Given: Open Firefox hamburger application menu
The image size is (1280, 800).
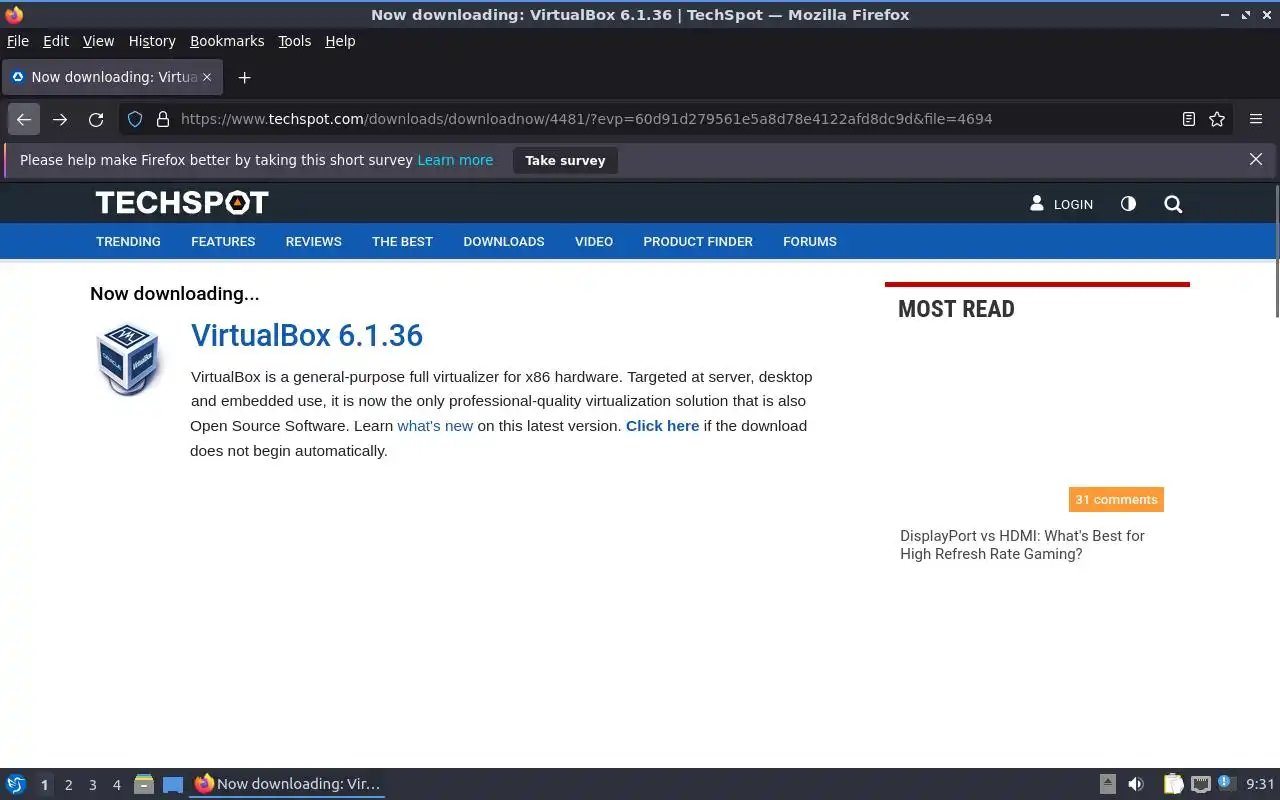Looking at the screenshot, I should (1256, 119).
